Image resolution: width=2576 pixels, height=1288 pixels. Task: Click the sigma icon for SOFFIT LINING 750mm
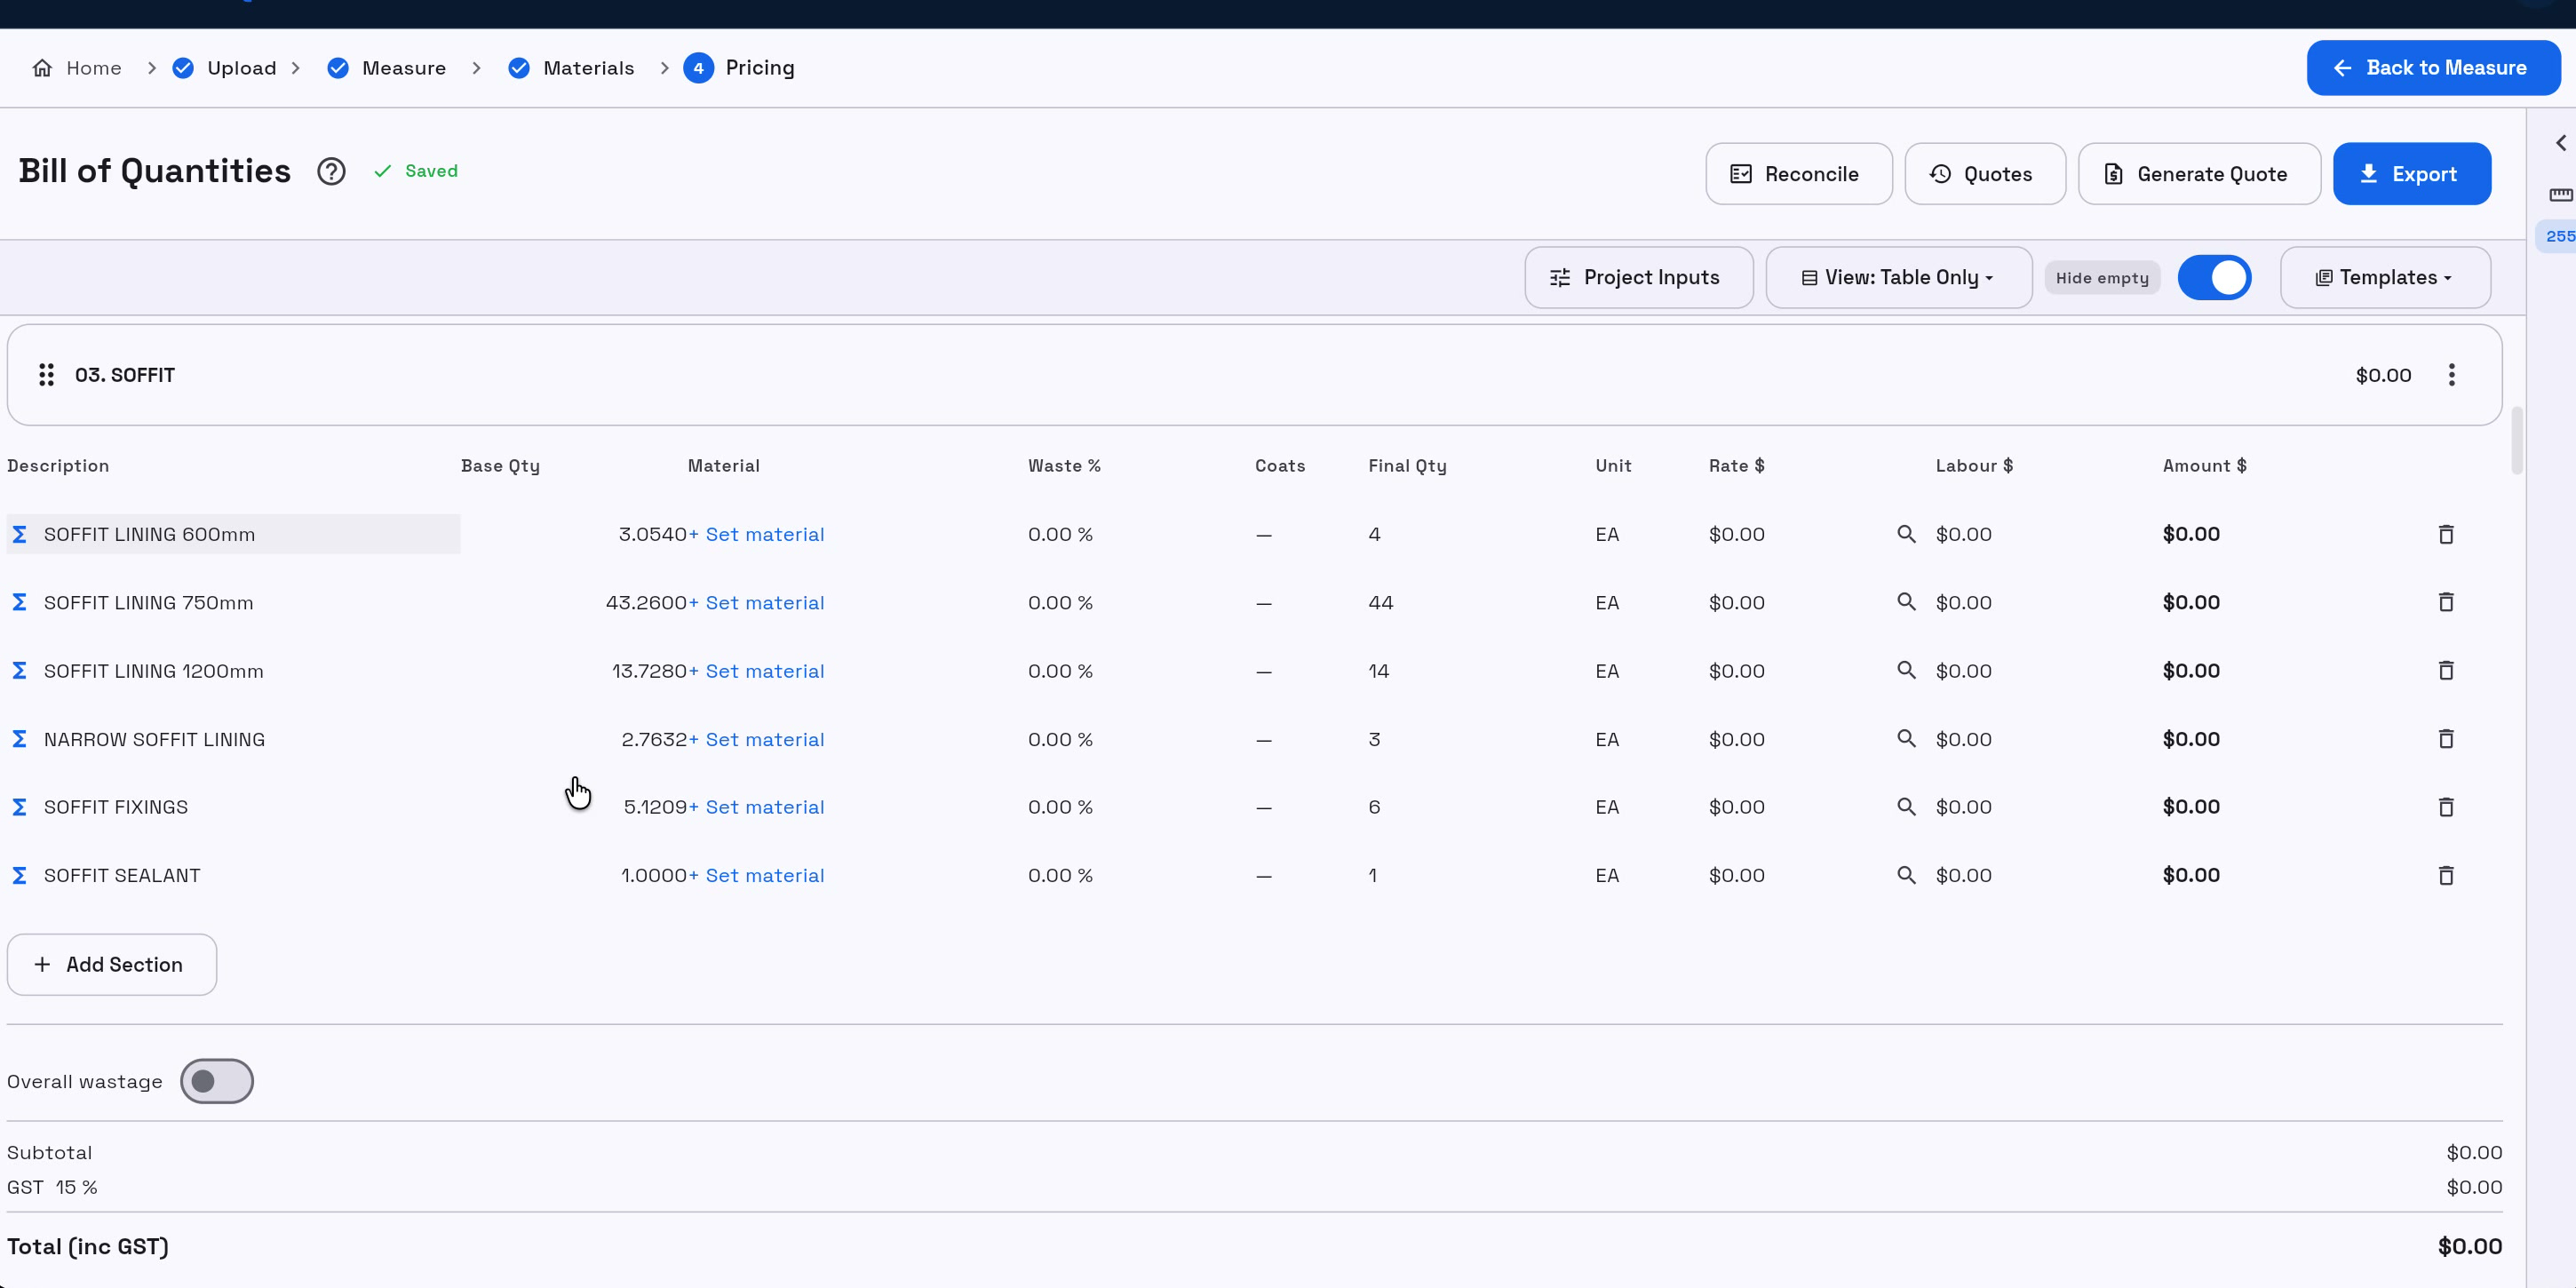point(19,603)
